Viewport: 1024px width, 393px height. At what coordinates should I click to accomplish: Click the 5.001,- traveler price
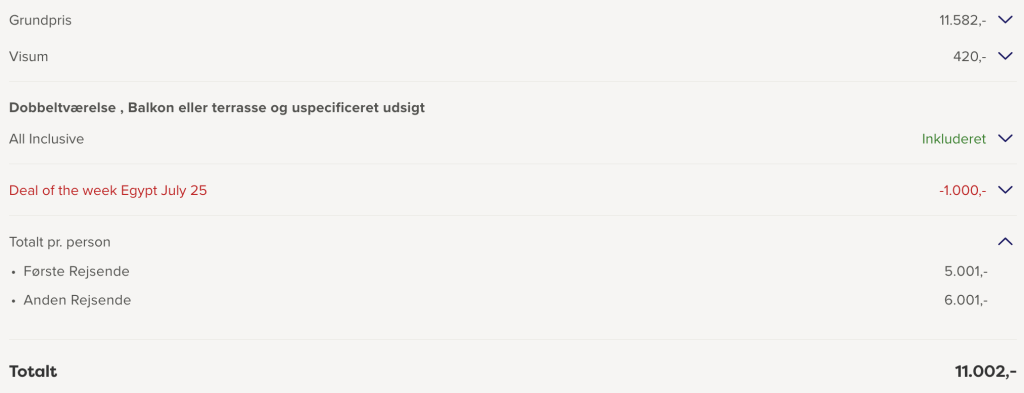click(966, 272)
